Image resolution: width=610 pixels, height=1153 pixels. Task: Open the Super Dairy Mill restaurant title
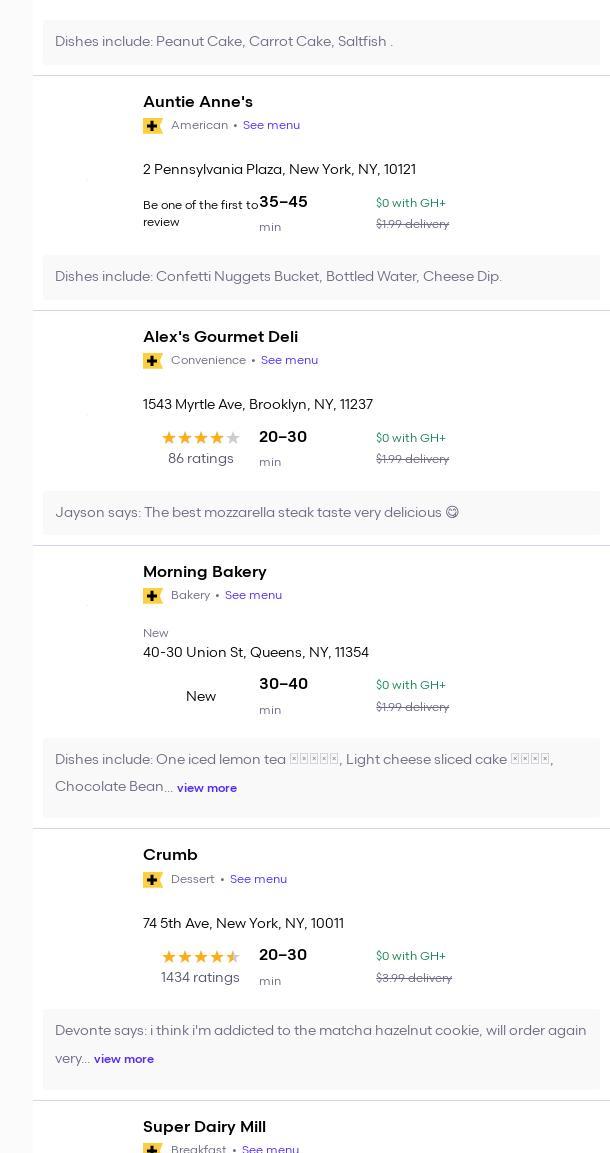click(204, 1127)
